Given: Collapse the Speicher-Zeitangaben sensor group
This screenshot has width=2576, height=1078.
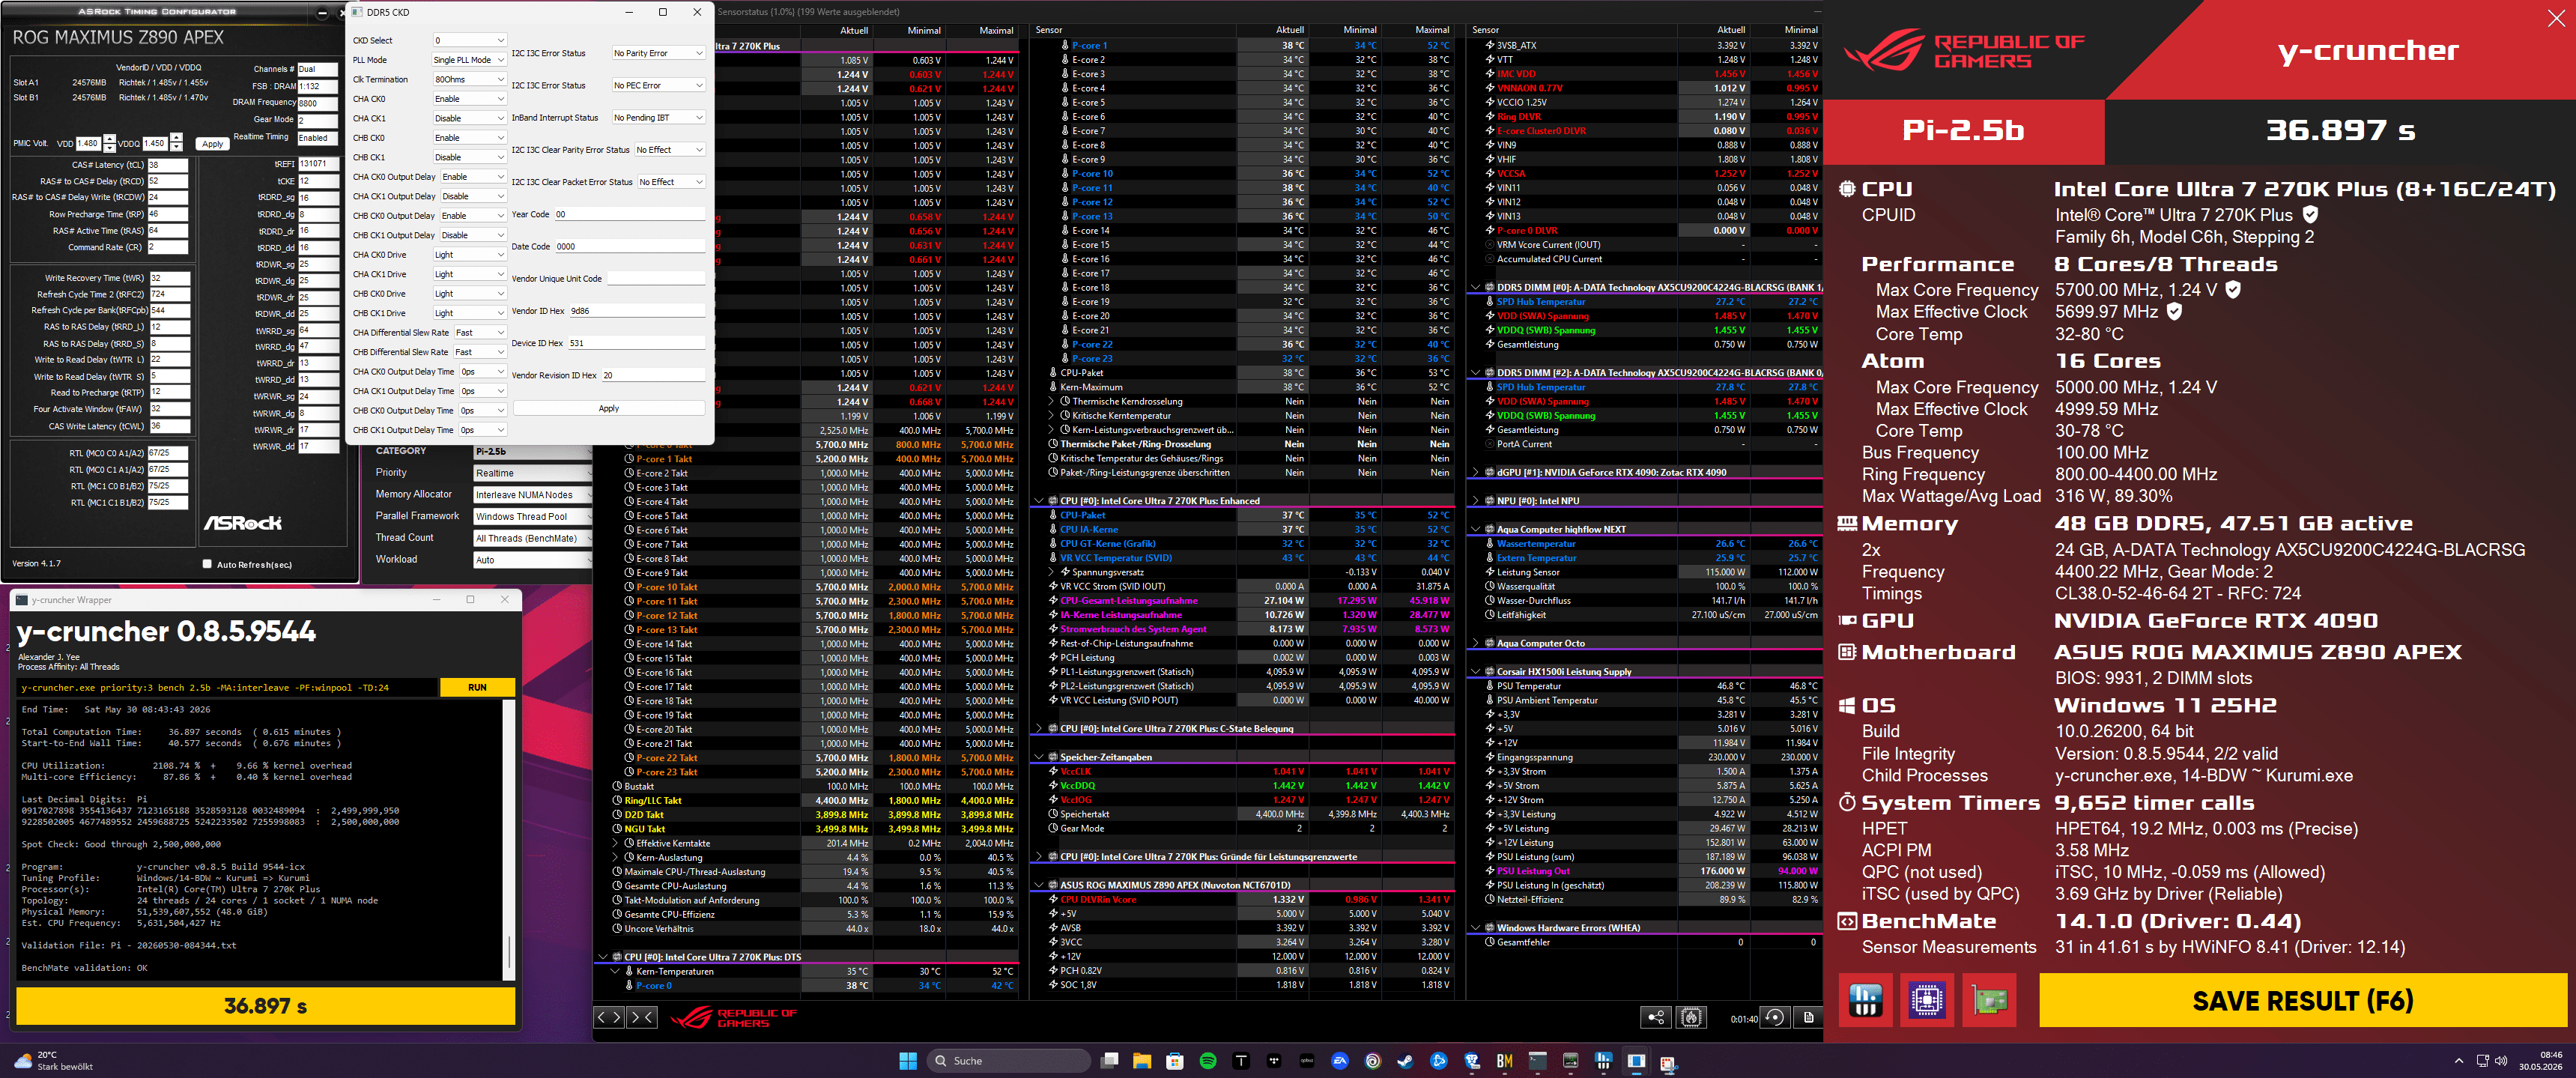Looking at the screenshot, I should tap(1038, 757).
